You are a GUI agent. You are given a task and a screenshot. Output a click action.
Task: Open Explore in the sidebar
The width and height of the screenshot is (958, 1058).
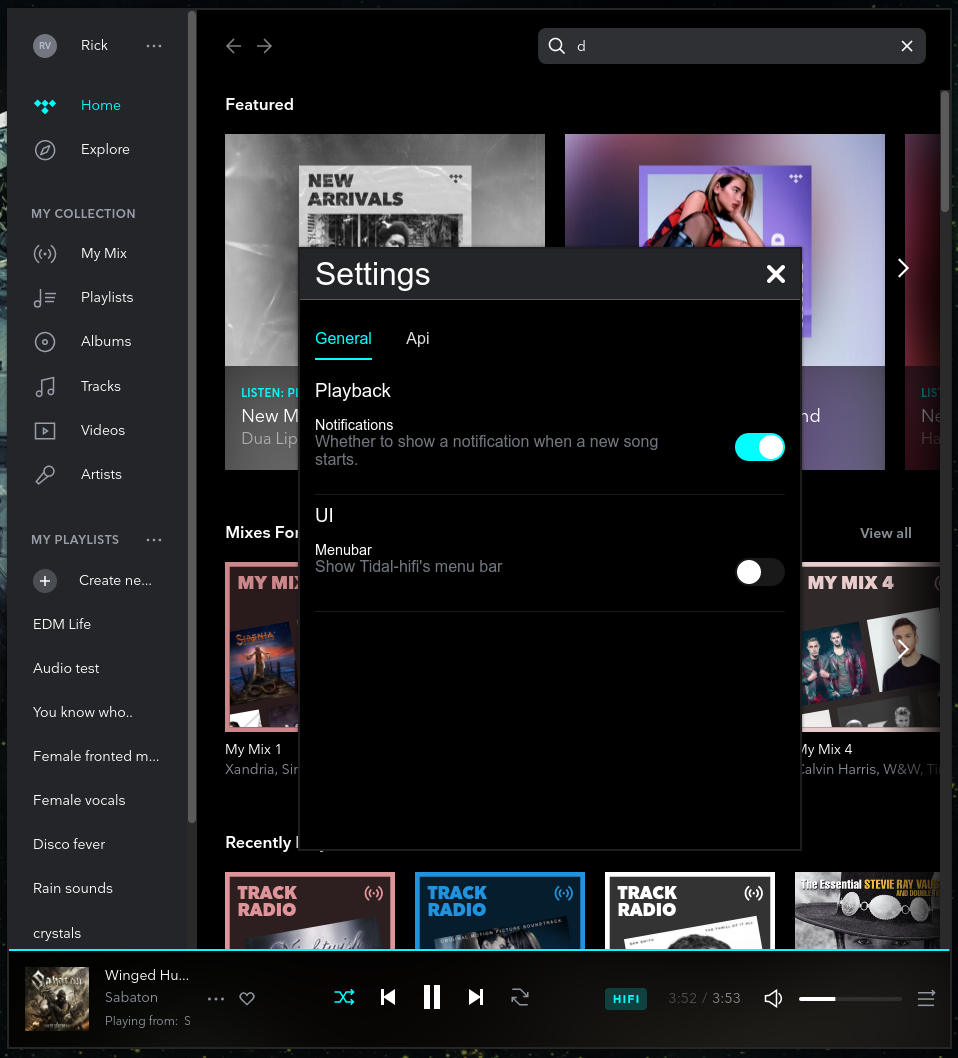coord(105,149)
